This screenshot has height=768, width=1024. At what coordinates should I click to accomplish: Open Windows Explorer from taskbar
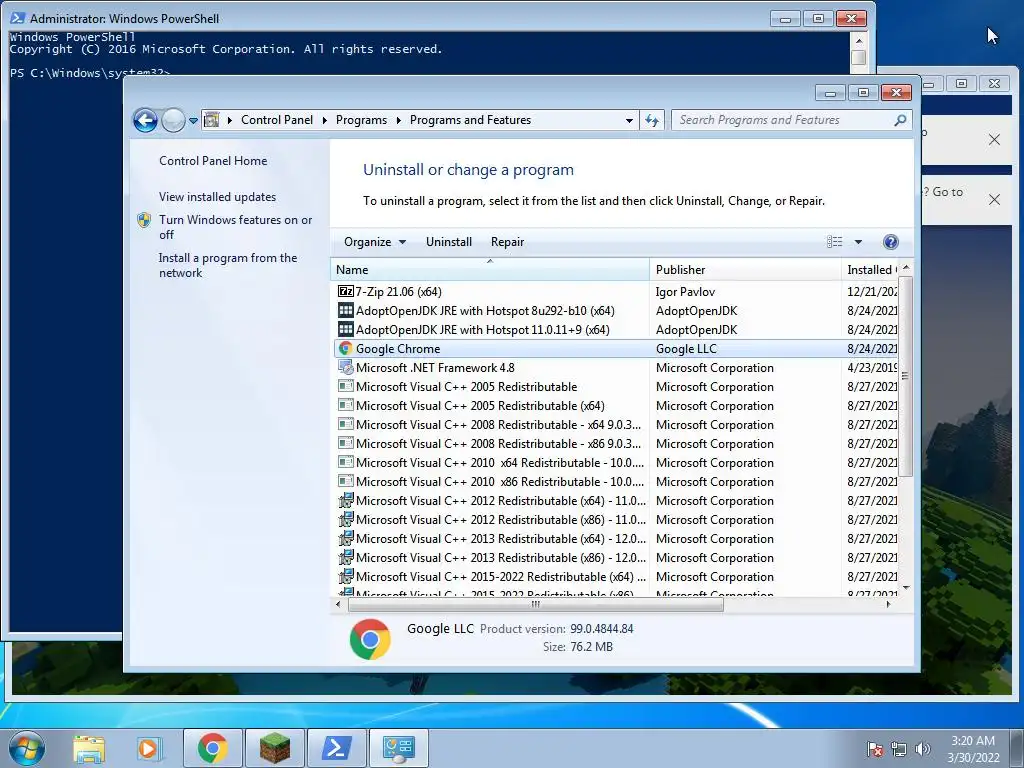[89, 748]
